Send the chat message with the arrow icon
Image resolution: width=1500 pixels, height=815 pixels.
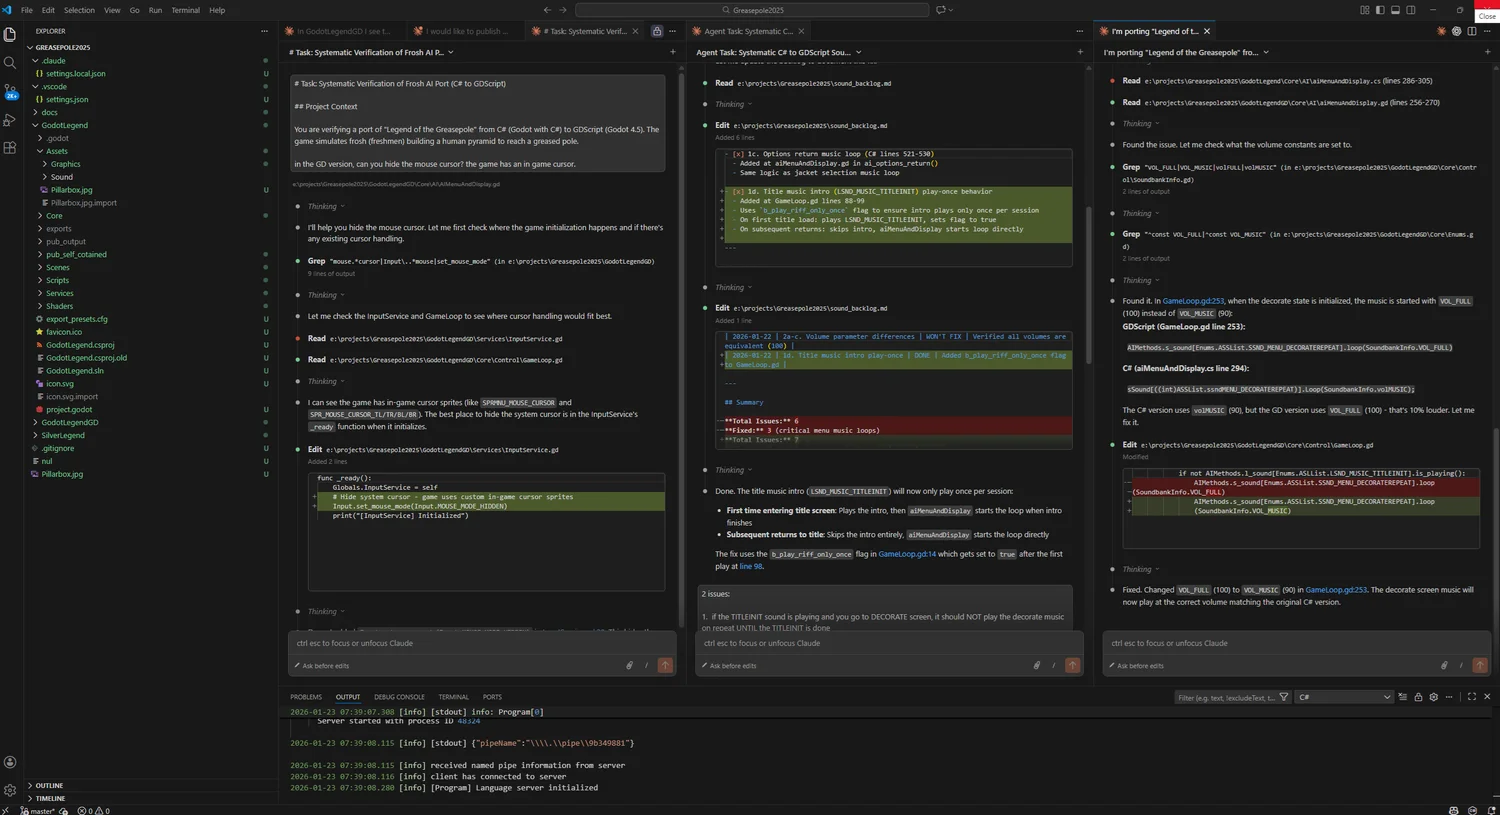665,665
